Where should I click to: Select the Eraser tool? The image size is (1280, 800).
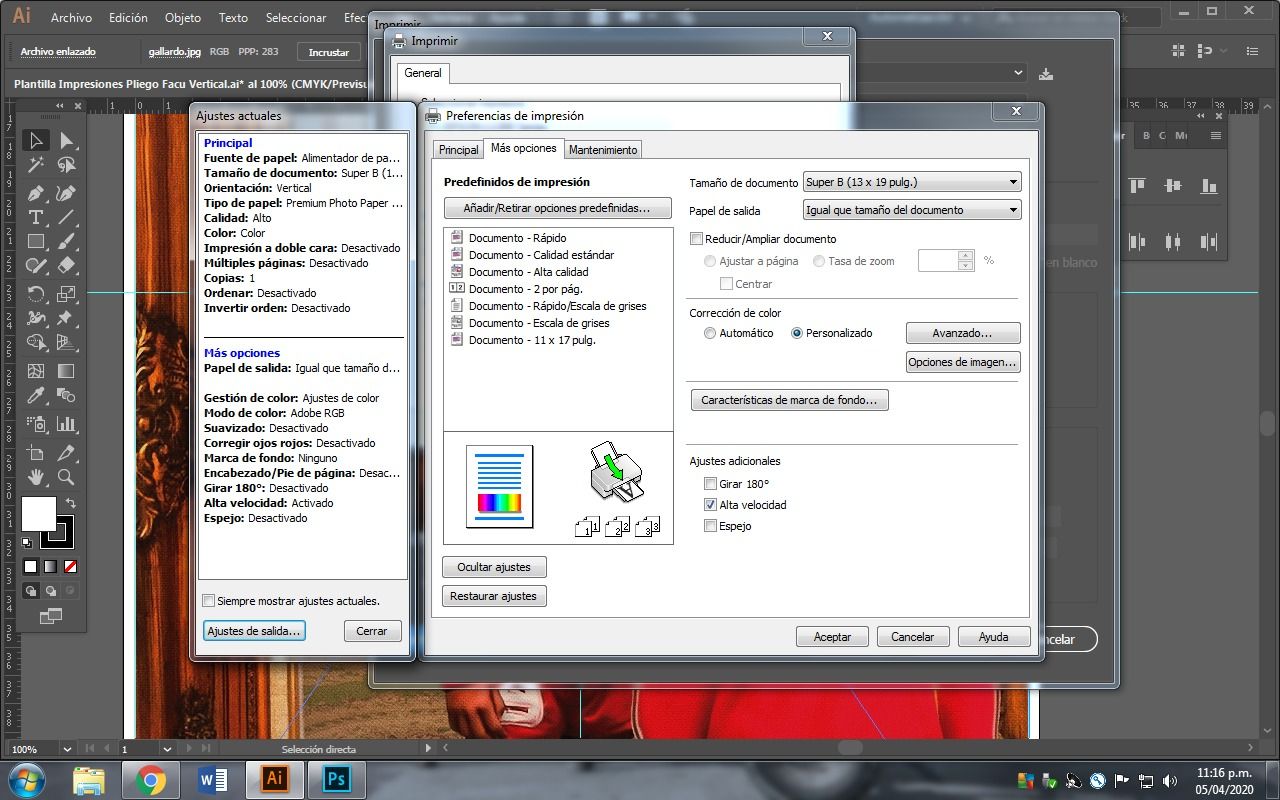(x=66, y=266)
